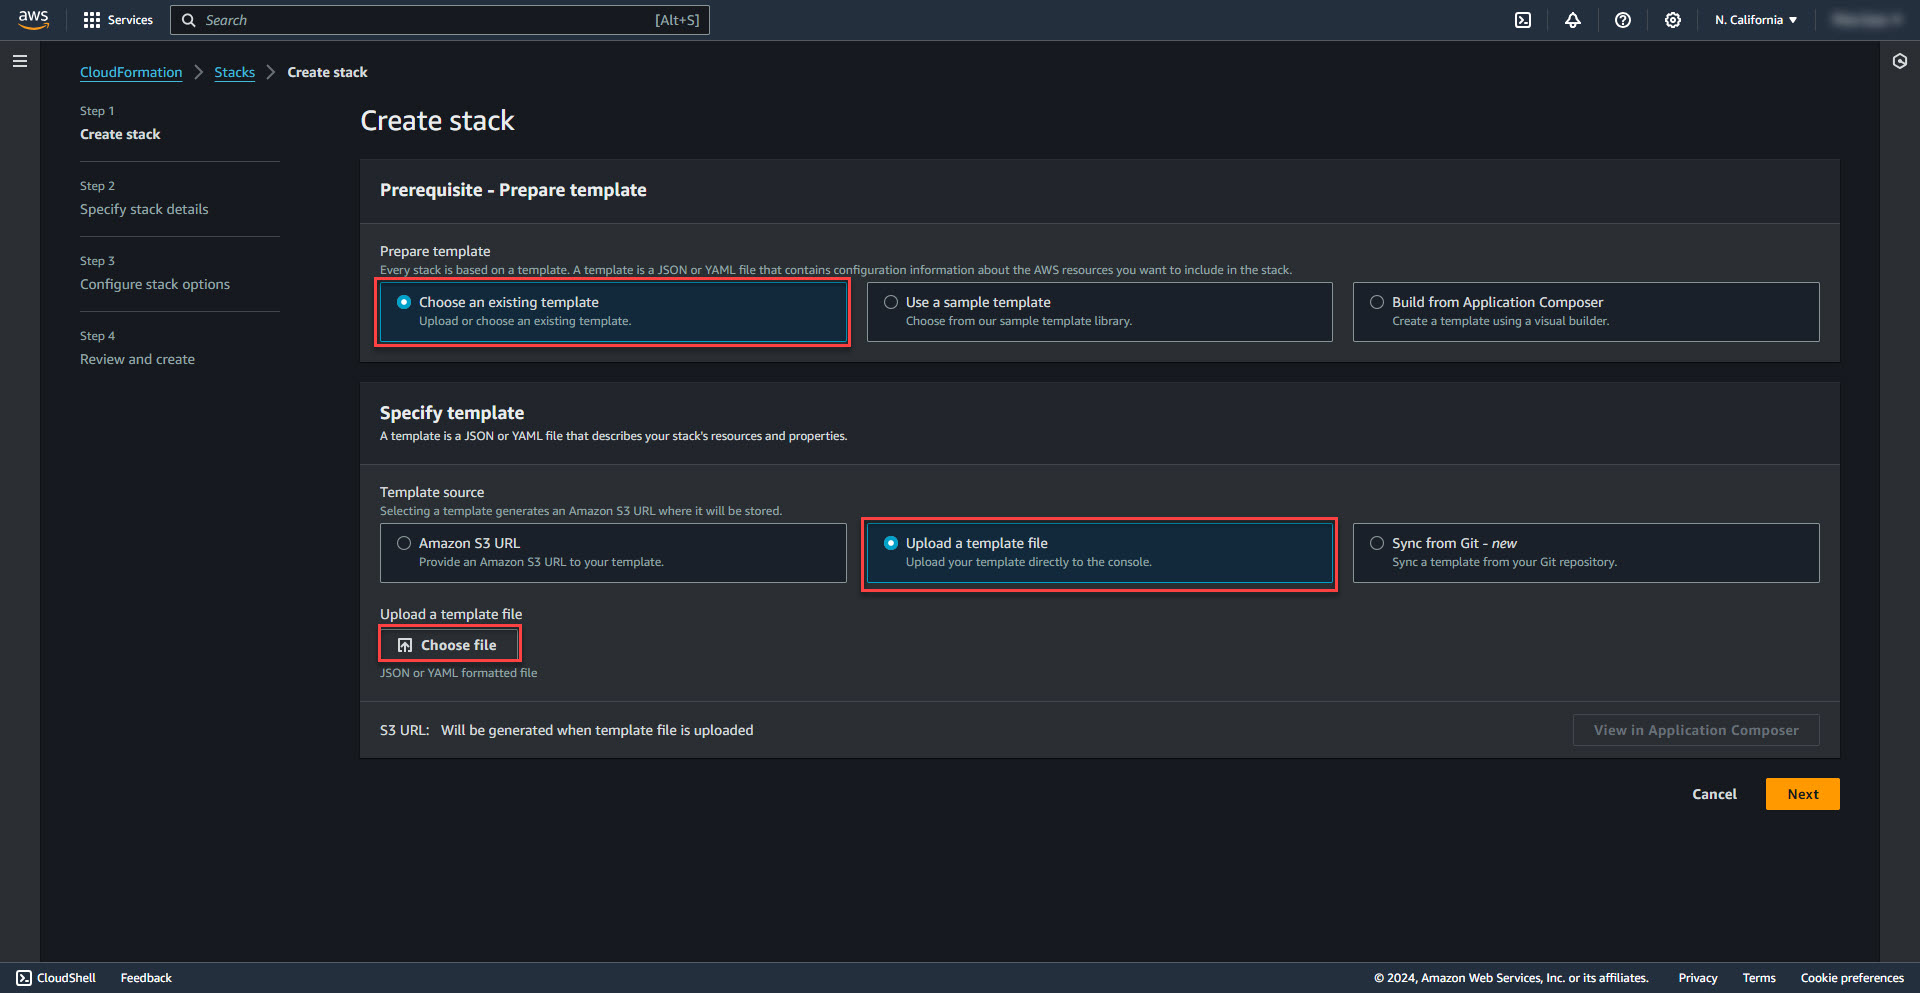Select Amazon S3 URL template source

click(613, 553)
